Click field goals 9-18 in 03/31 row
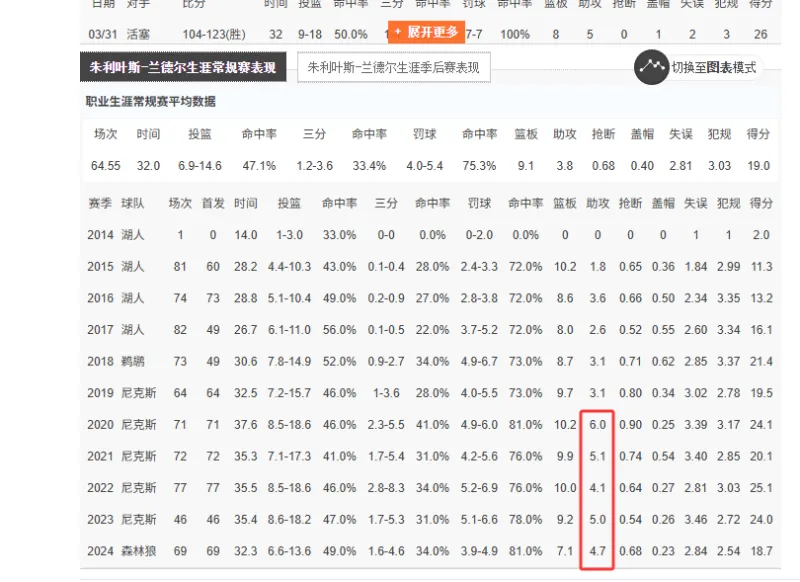 (310, 35)
